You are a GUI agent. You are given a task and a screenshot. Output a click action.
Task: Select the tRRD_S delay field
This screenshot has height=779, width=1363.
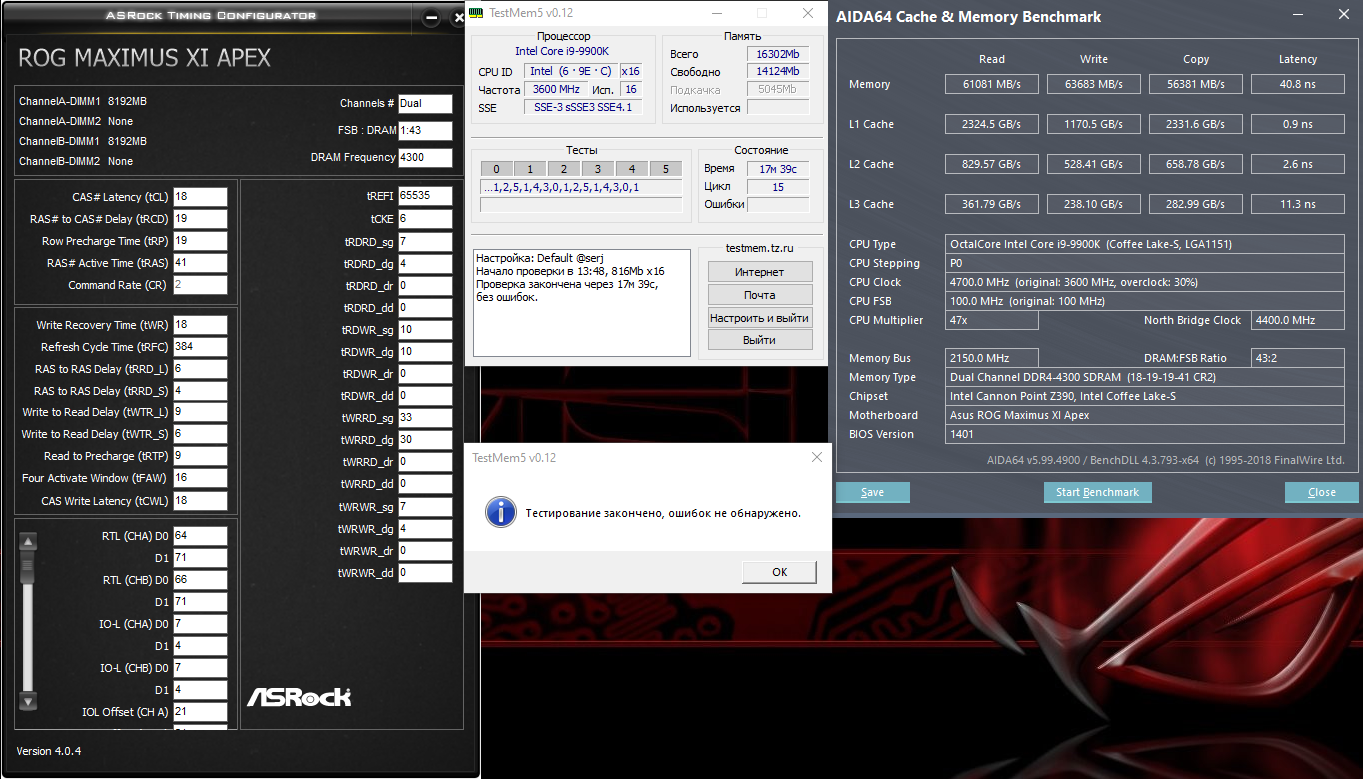200,391
